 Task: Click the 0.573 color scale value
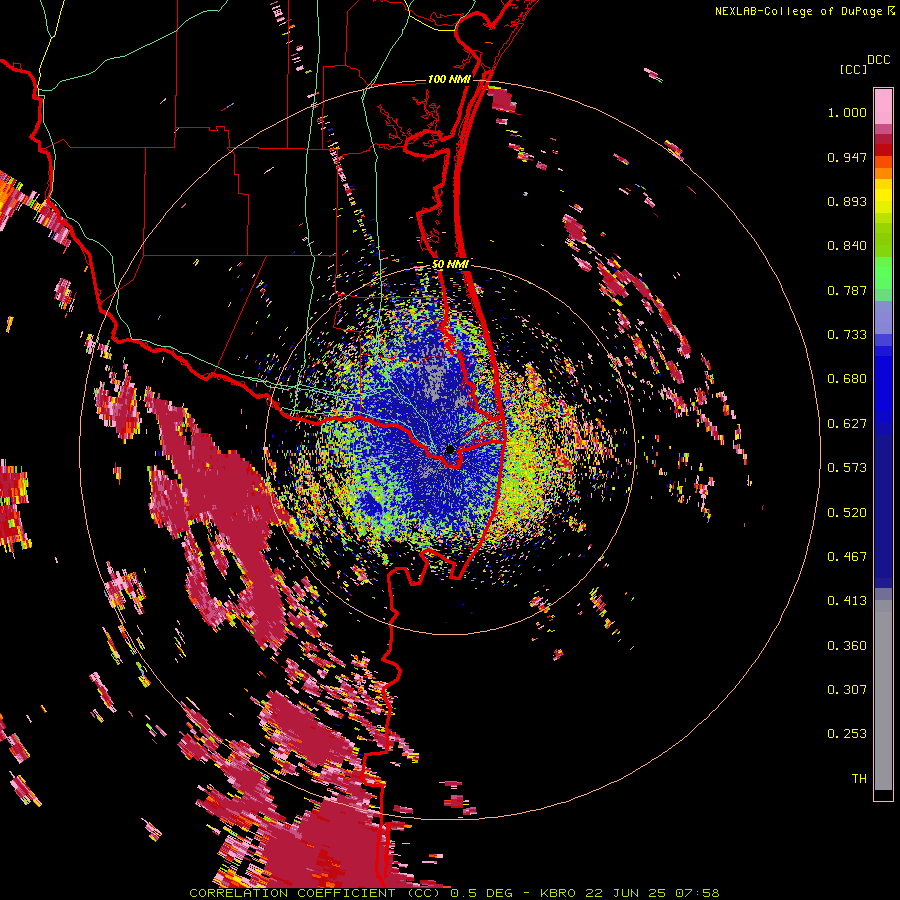coord(847,468)
